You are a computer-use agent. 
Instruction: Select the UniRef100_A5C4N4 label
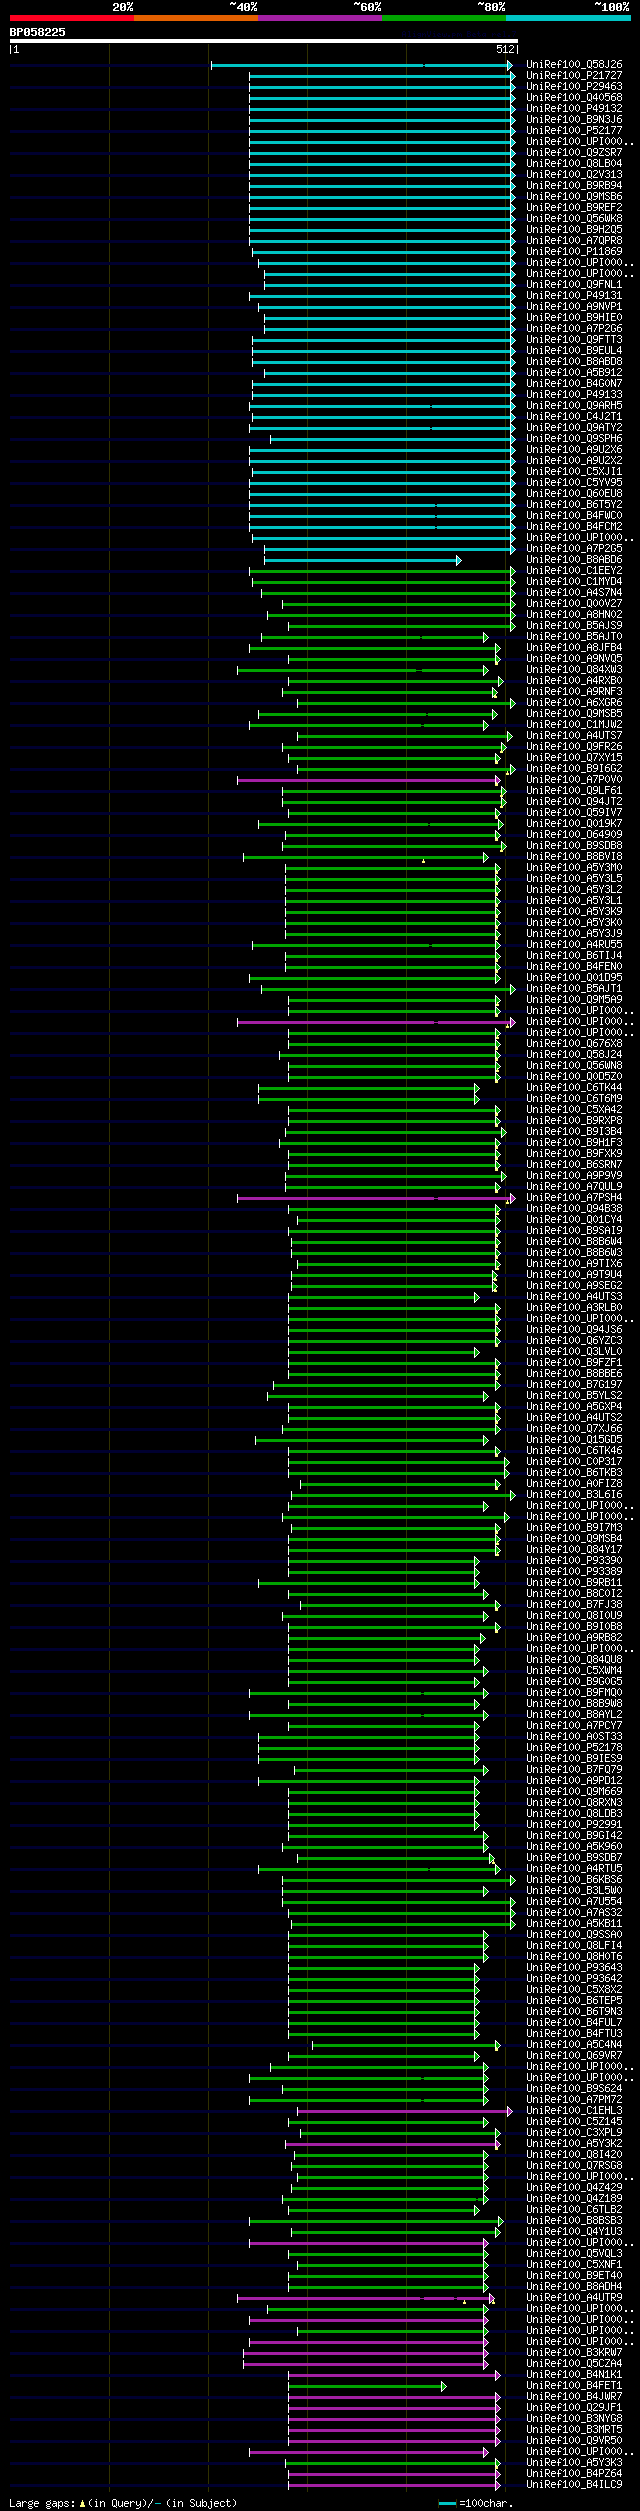pos(574,2044)
